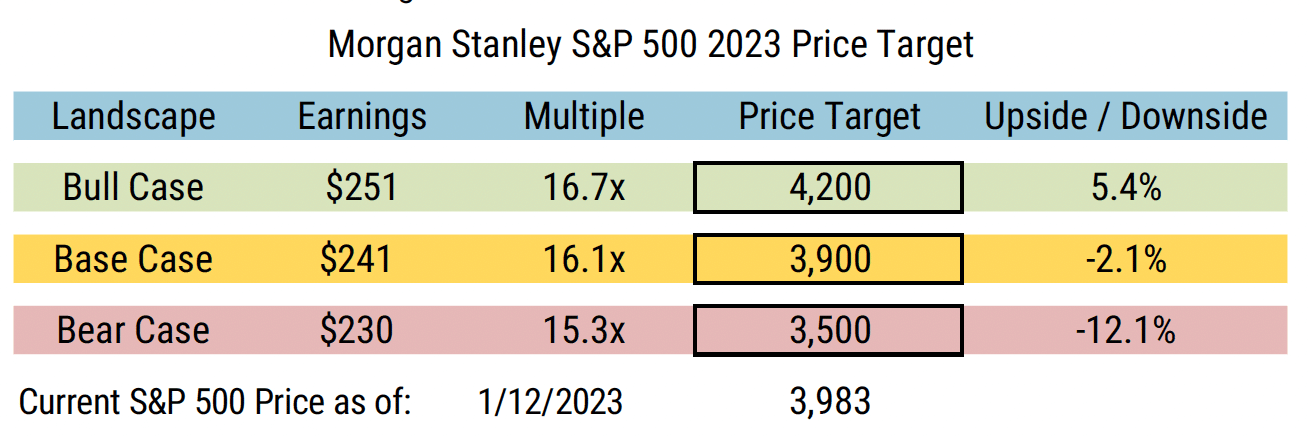
Task: Click the 16.7x multiple cell
Action: tap(584, 188)
